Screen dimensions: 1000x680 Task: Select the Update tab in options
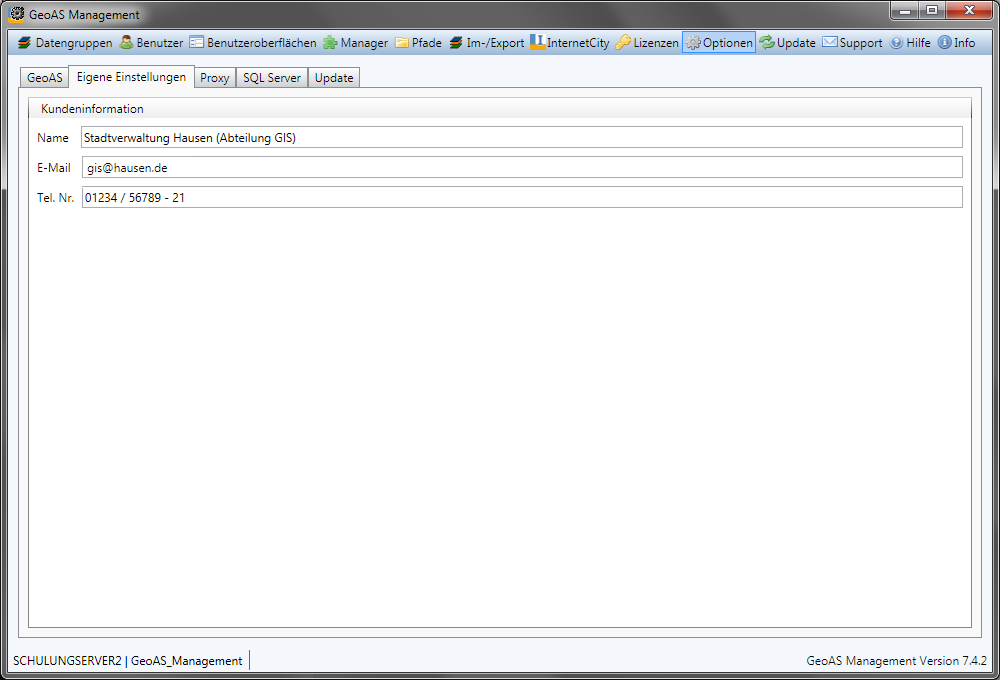point(334,78)
